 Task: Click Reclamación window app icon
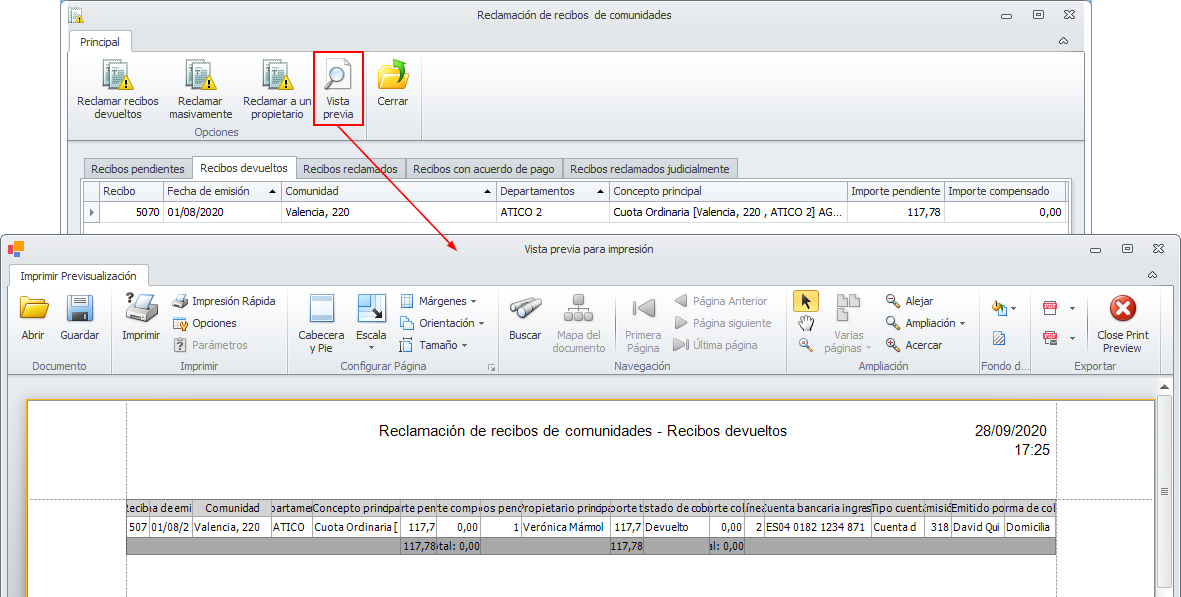coord(76,15)
